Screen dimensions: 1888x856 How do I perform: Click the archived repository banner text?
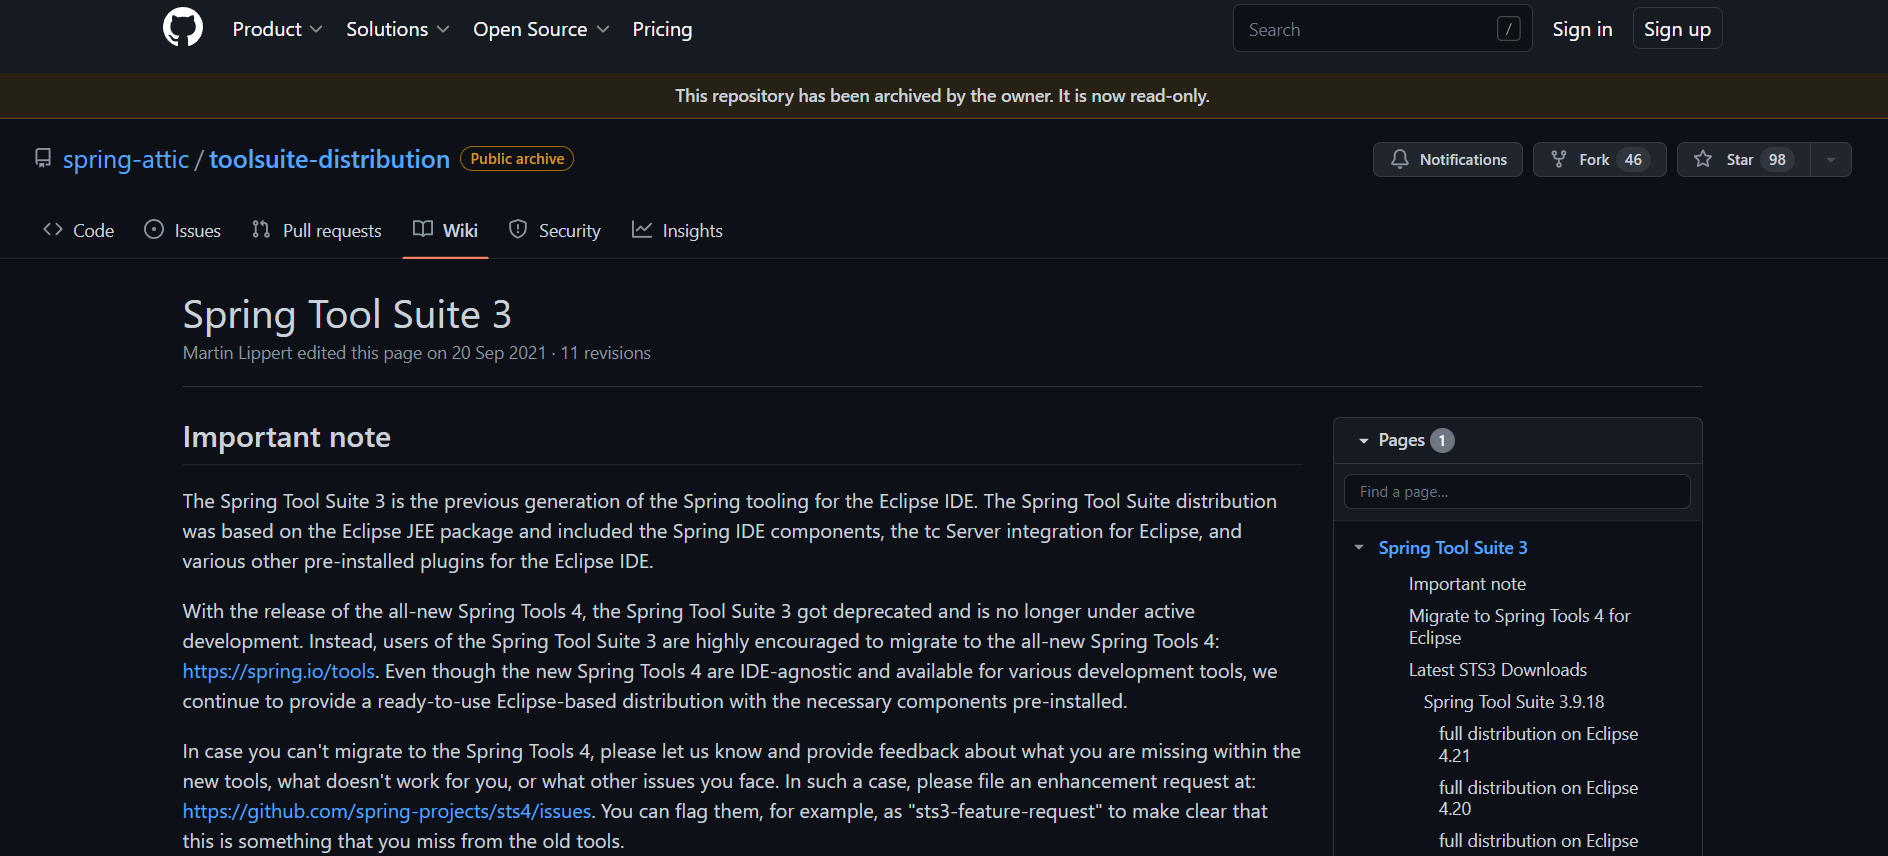(942, 96)
